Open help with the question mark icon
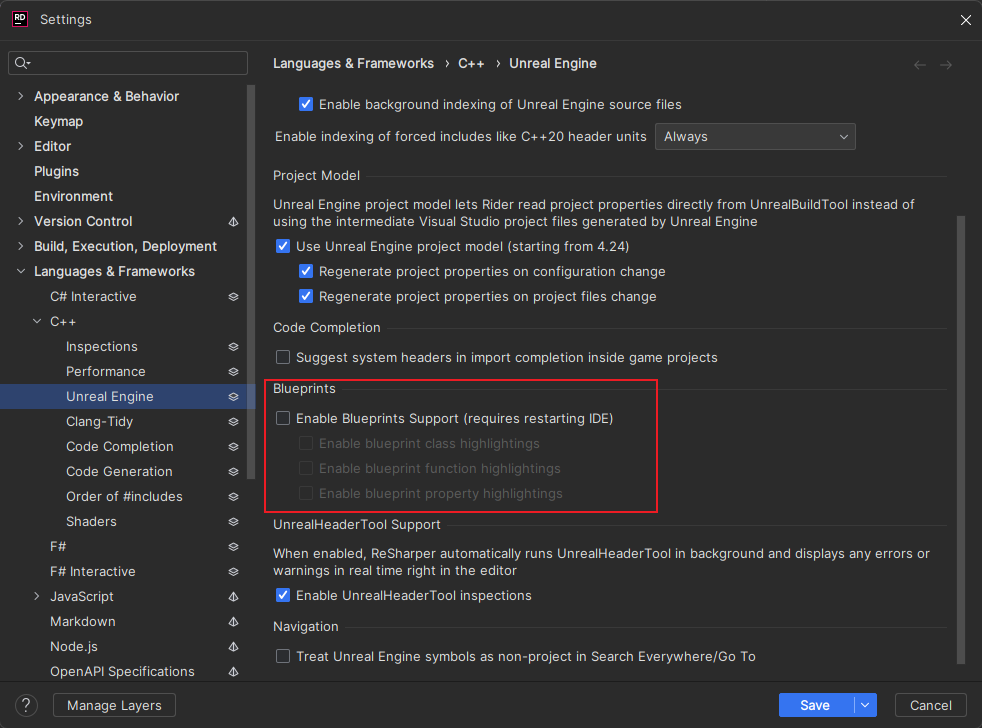This screenshot has height=728, width=982. point(26,705)
